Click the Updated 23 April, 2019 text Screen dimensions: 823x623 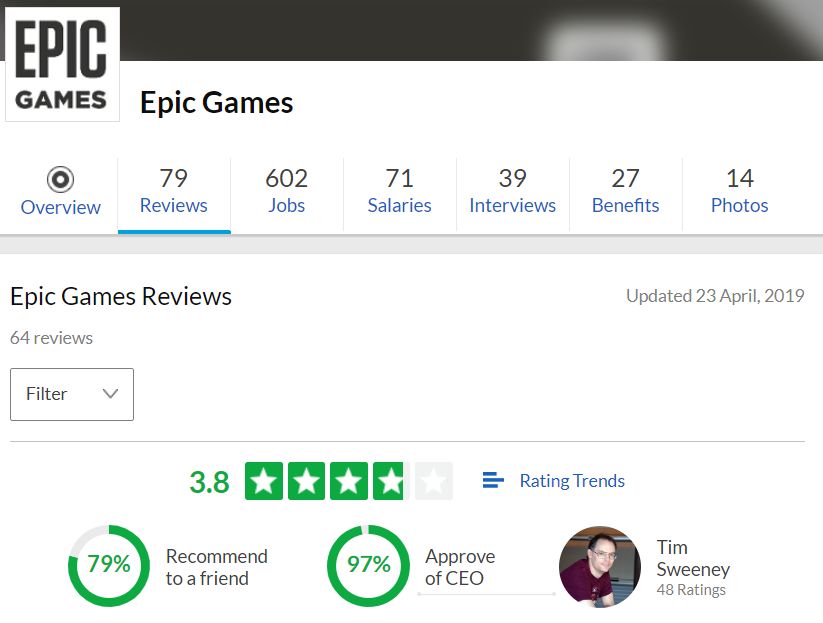pyautogui.click(x=715, y=296)
